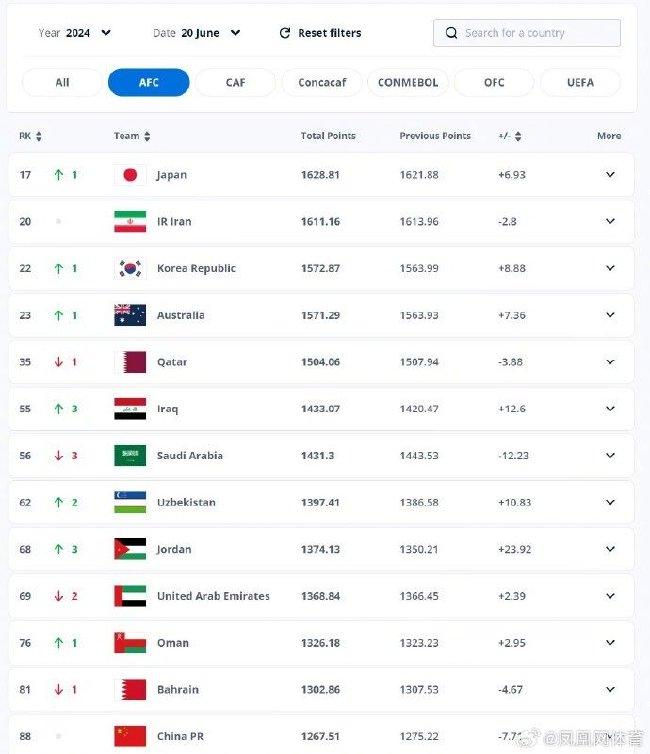Click the Japan flag icon

point(130,175)
